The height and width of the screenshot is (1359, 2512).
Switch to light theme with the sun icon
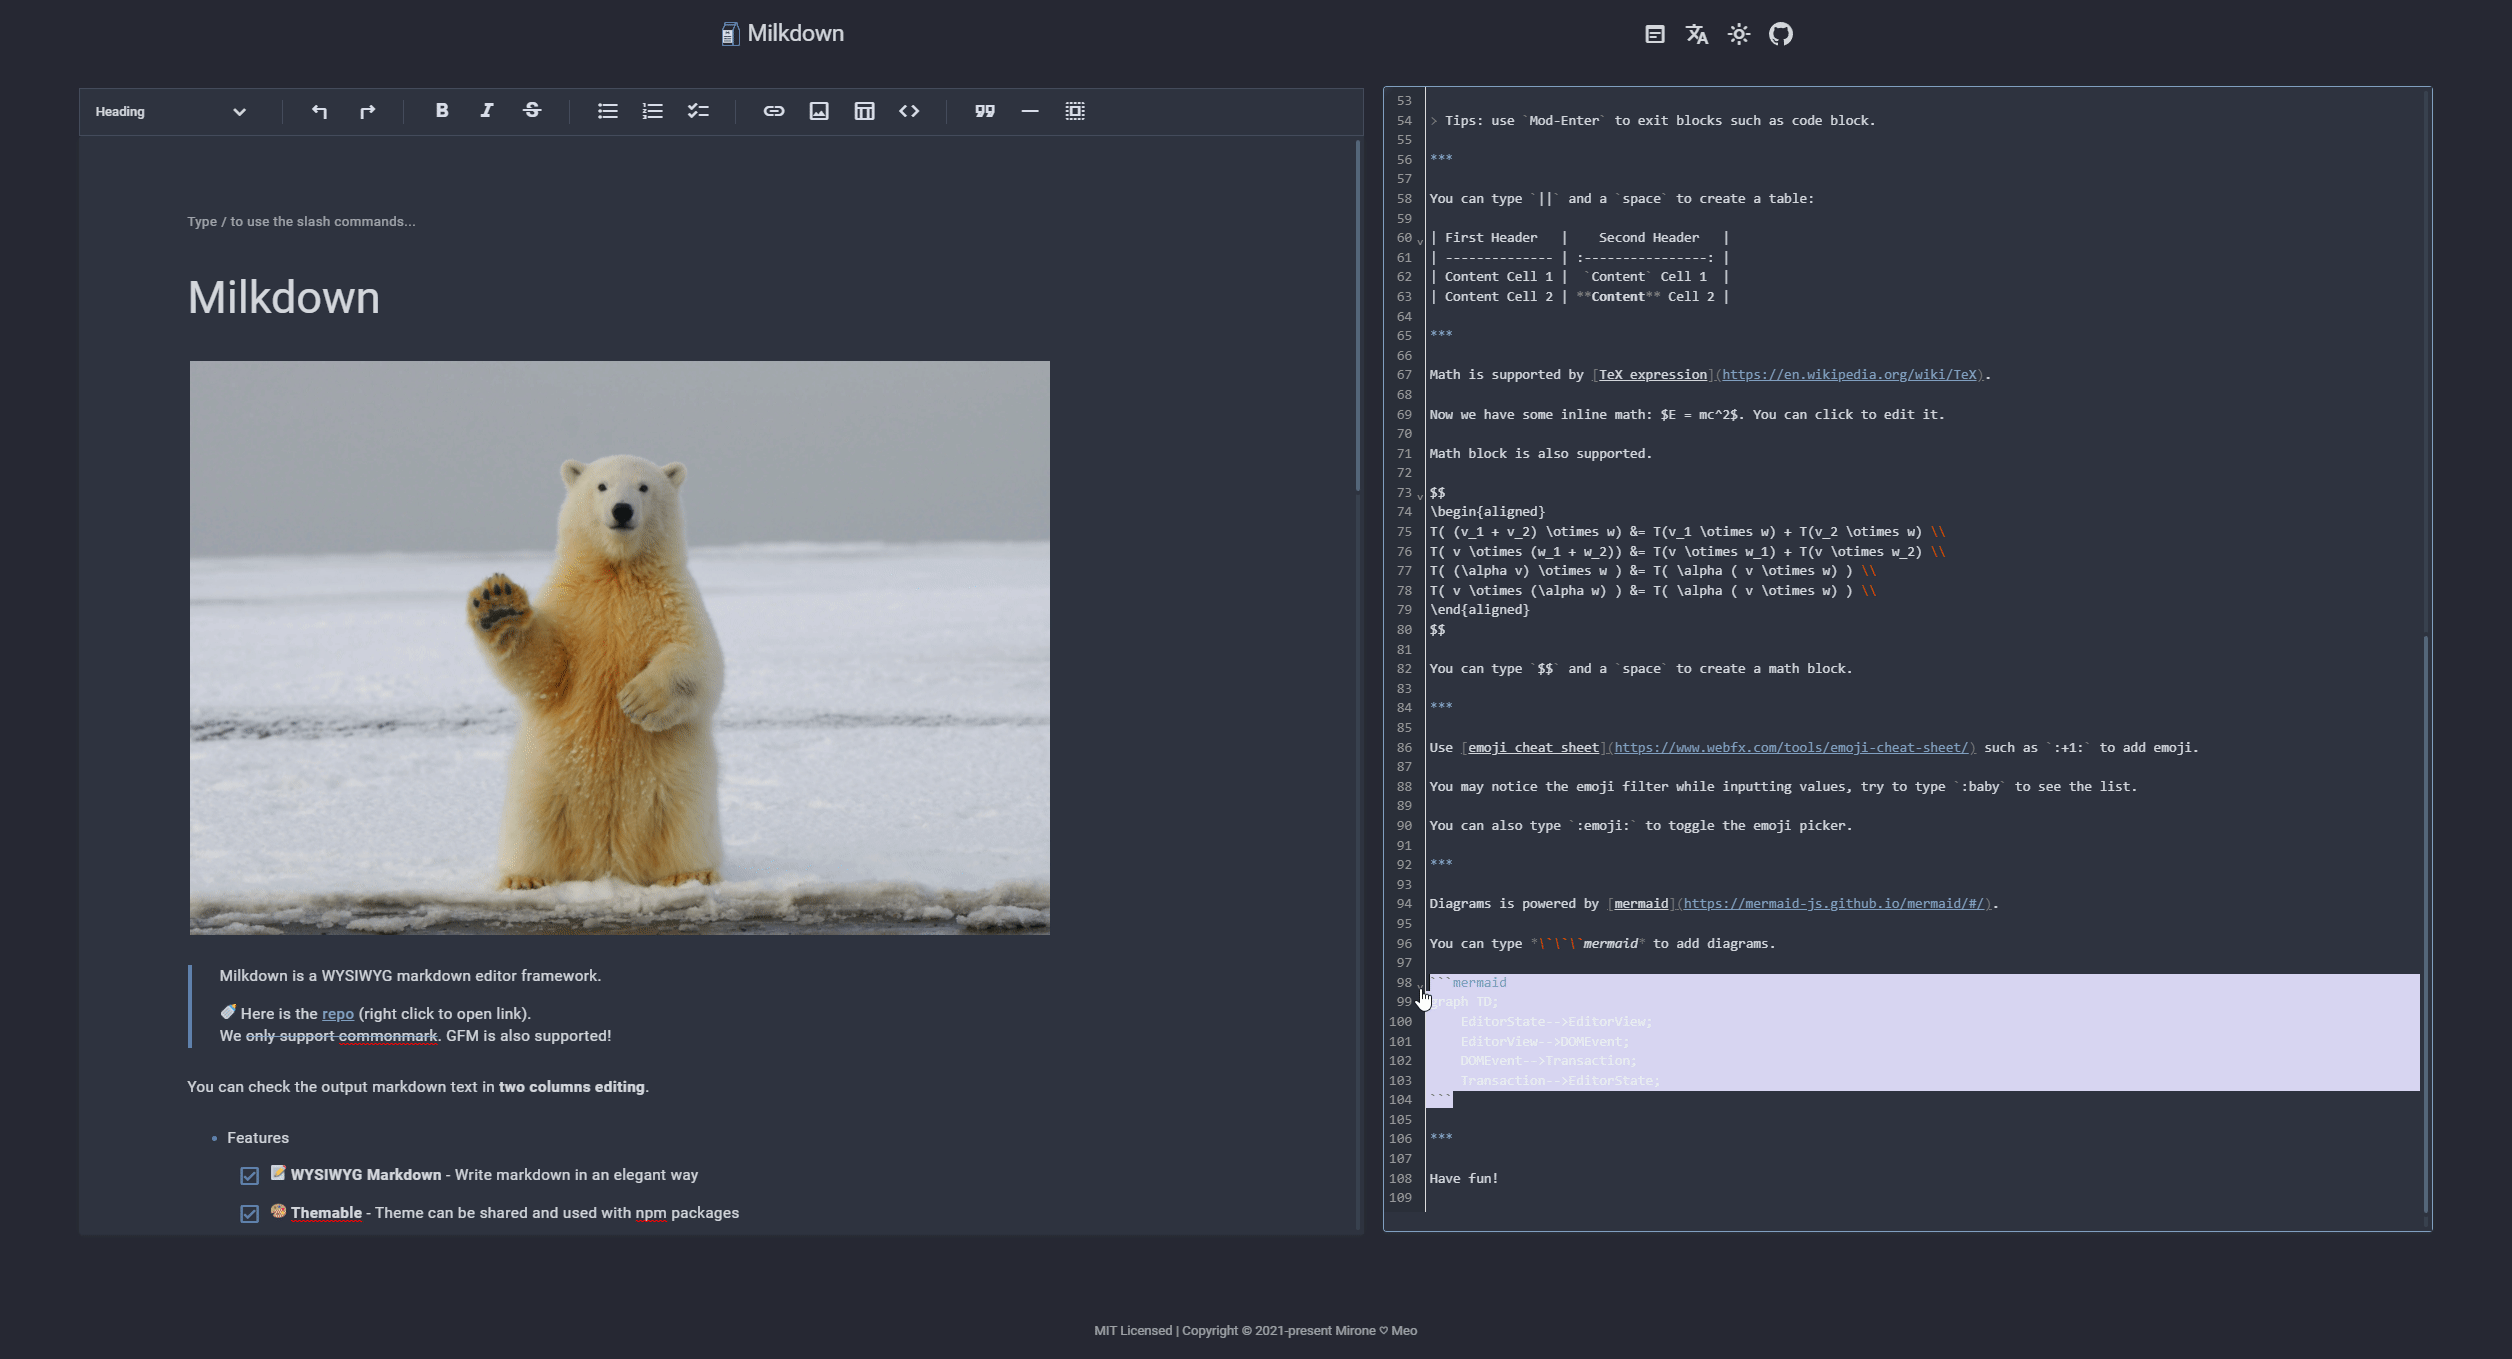pyautogui.click(x=1739, y=33)
